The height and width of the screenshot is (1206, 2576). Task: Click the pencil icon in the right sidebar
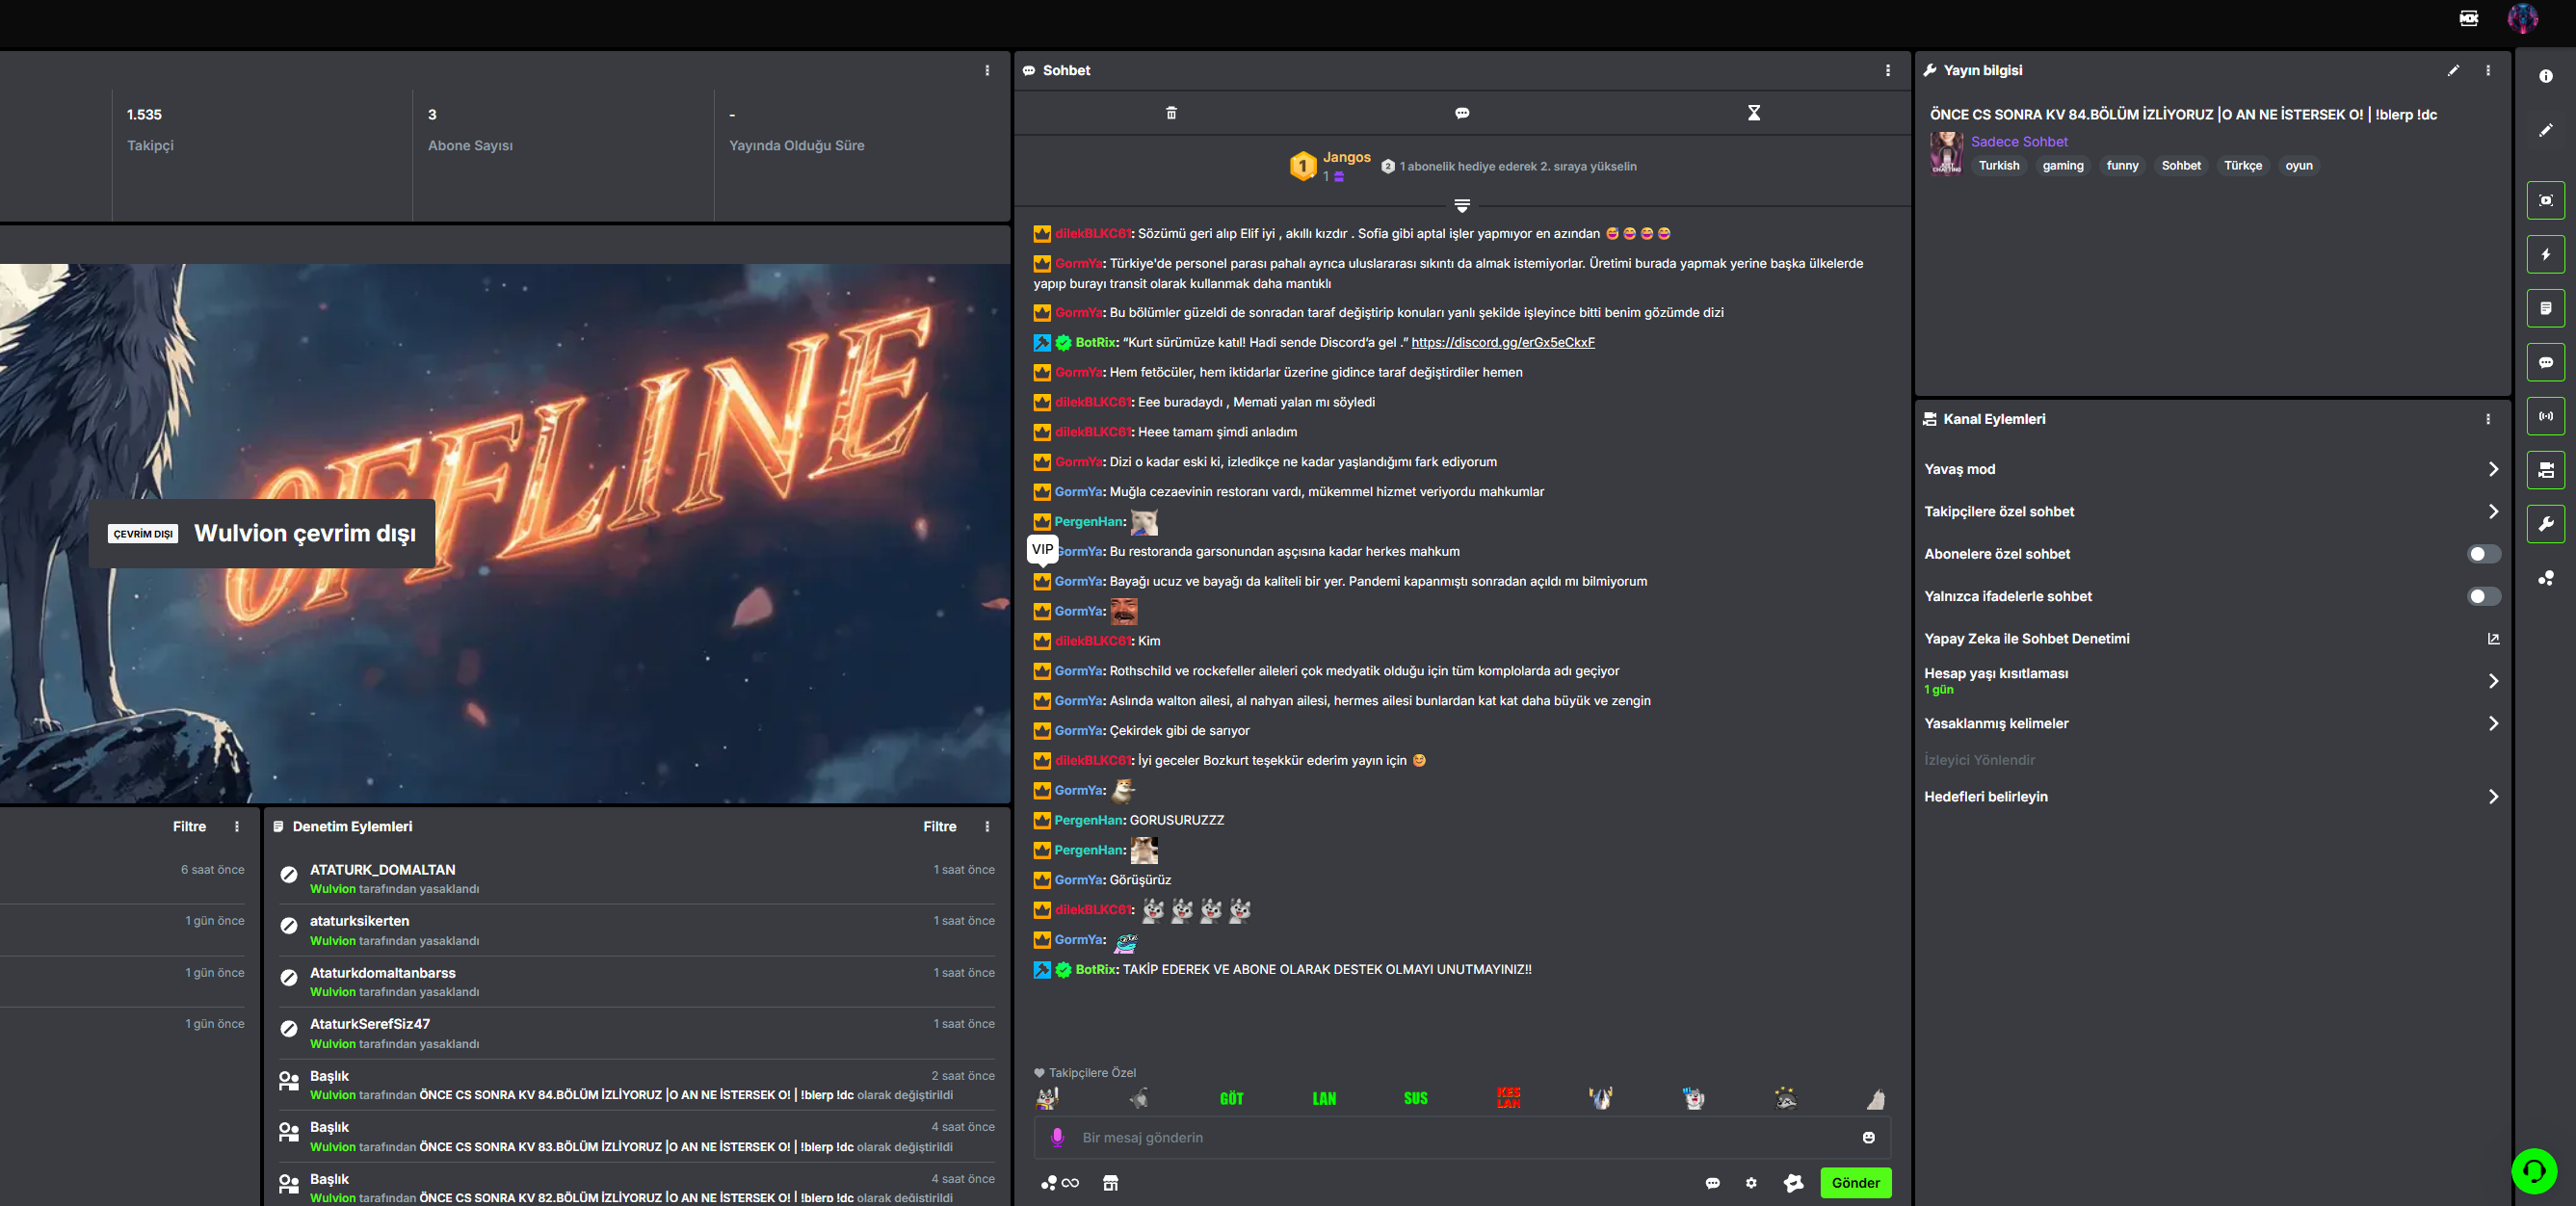click(x=2545, y=130)
